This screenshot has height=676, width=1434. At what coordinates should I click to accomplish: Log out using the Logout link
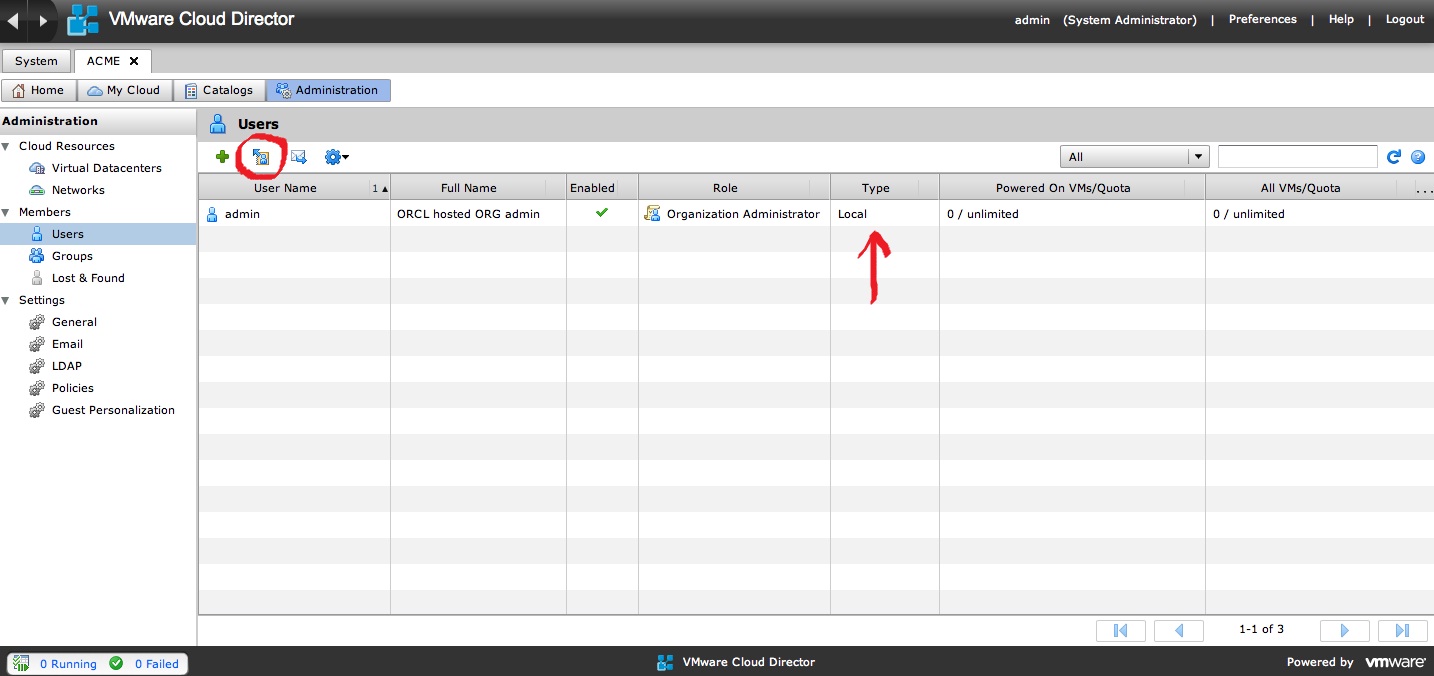[x=1405, y=20]
